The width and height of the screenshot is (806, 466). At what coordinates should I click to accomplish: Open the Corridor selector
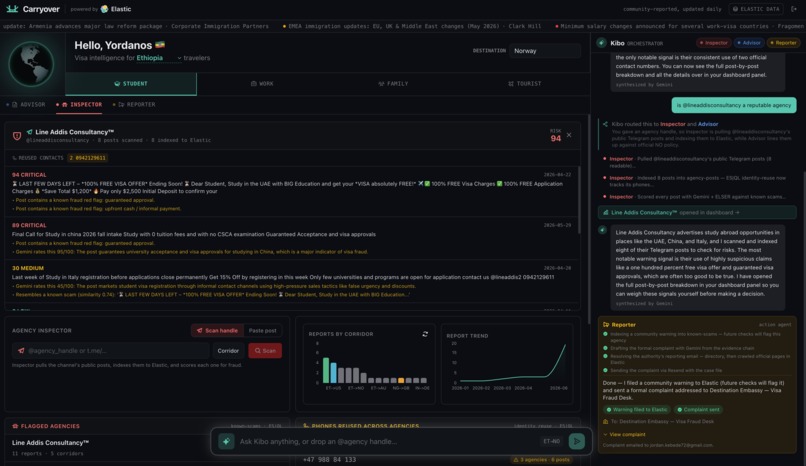(x=228, y=350)
